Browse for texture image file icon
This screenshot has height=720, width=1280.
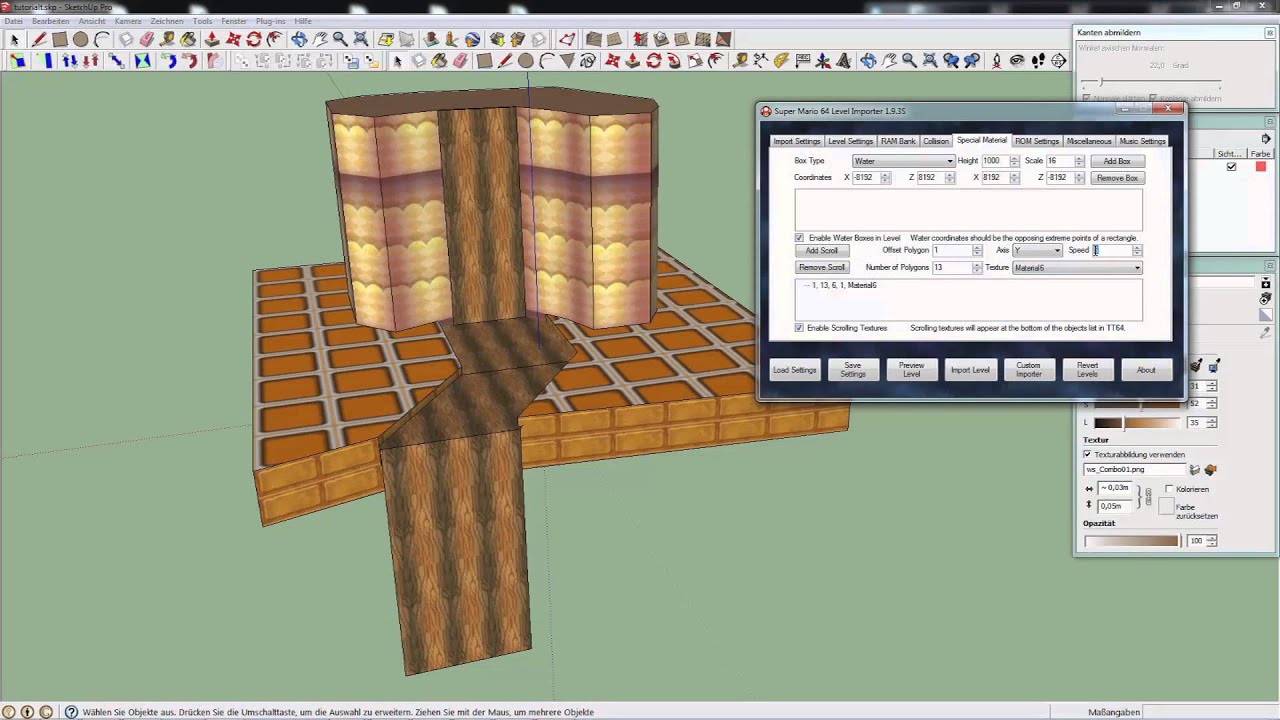pyautogui.click(x=1195, y=470)
